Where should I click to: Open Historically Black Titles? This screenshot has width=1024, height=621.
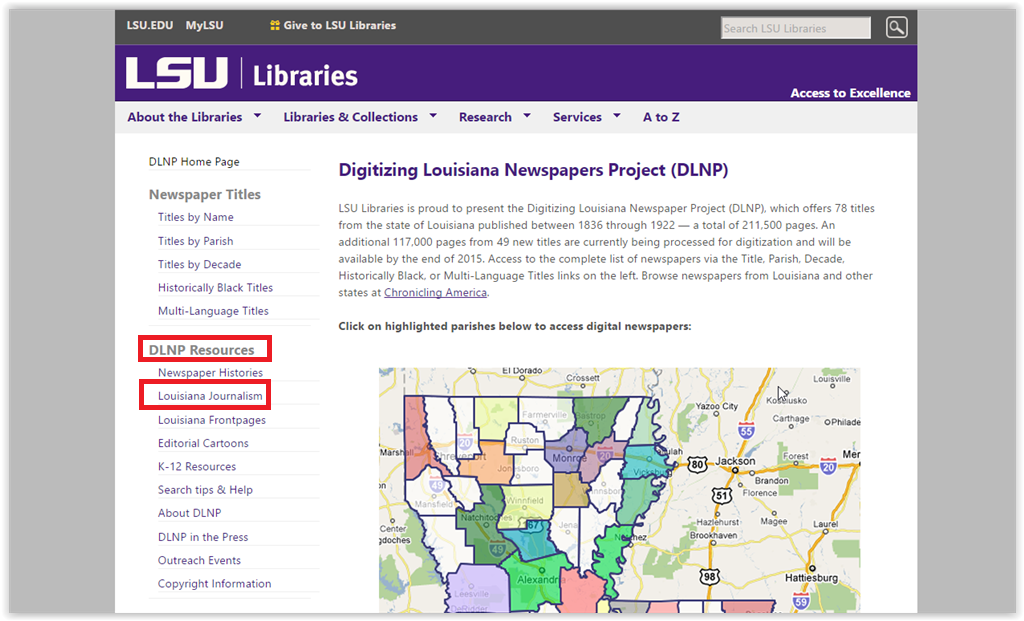[216, 287]
